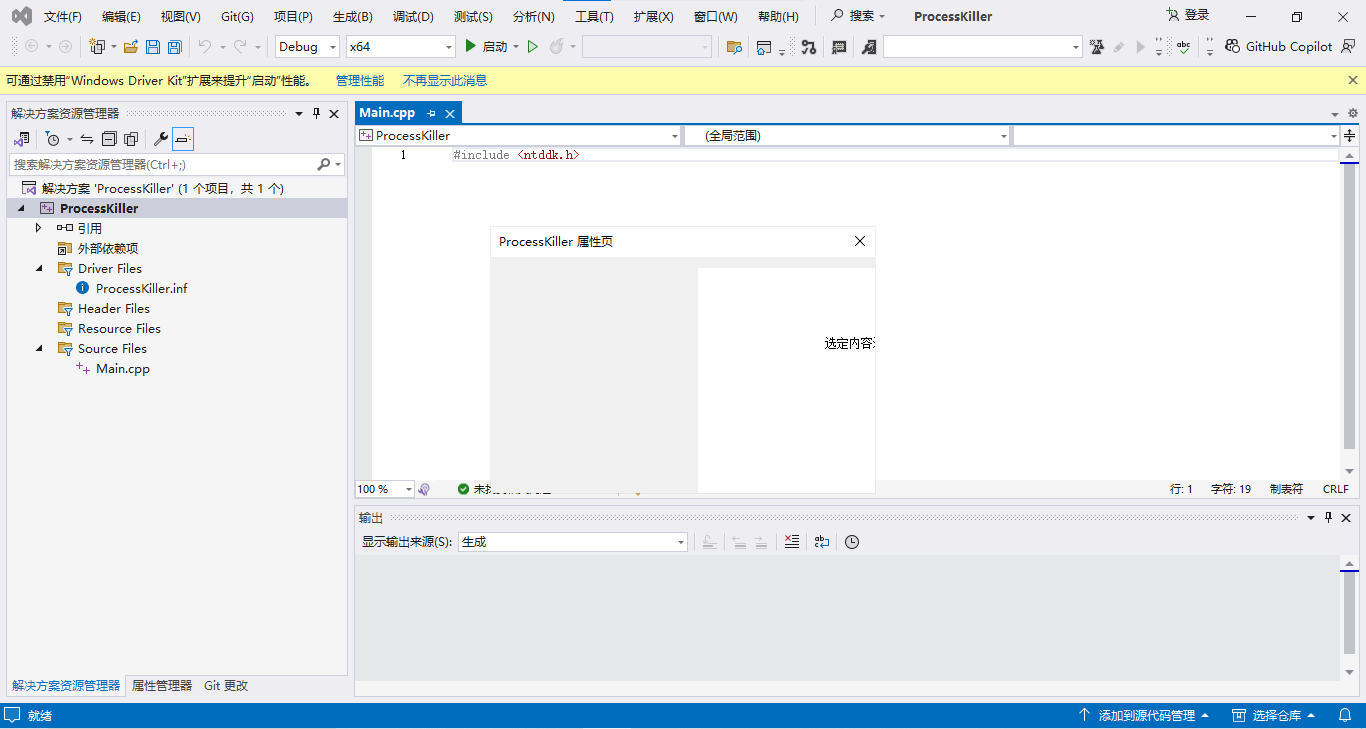Save all files
This screenshot has width=1366, height=729.
174,46
